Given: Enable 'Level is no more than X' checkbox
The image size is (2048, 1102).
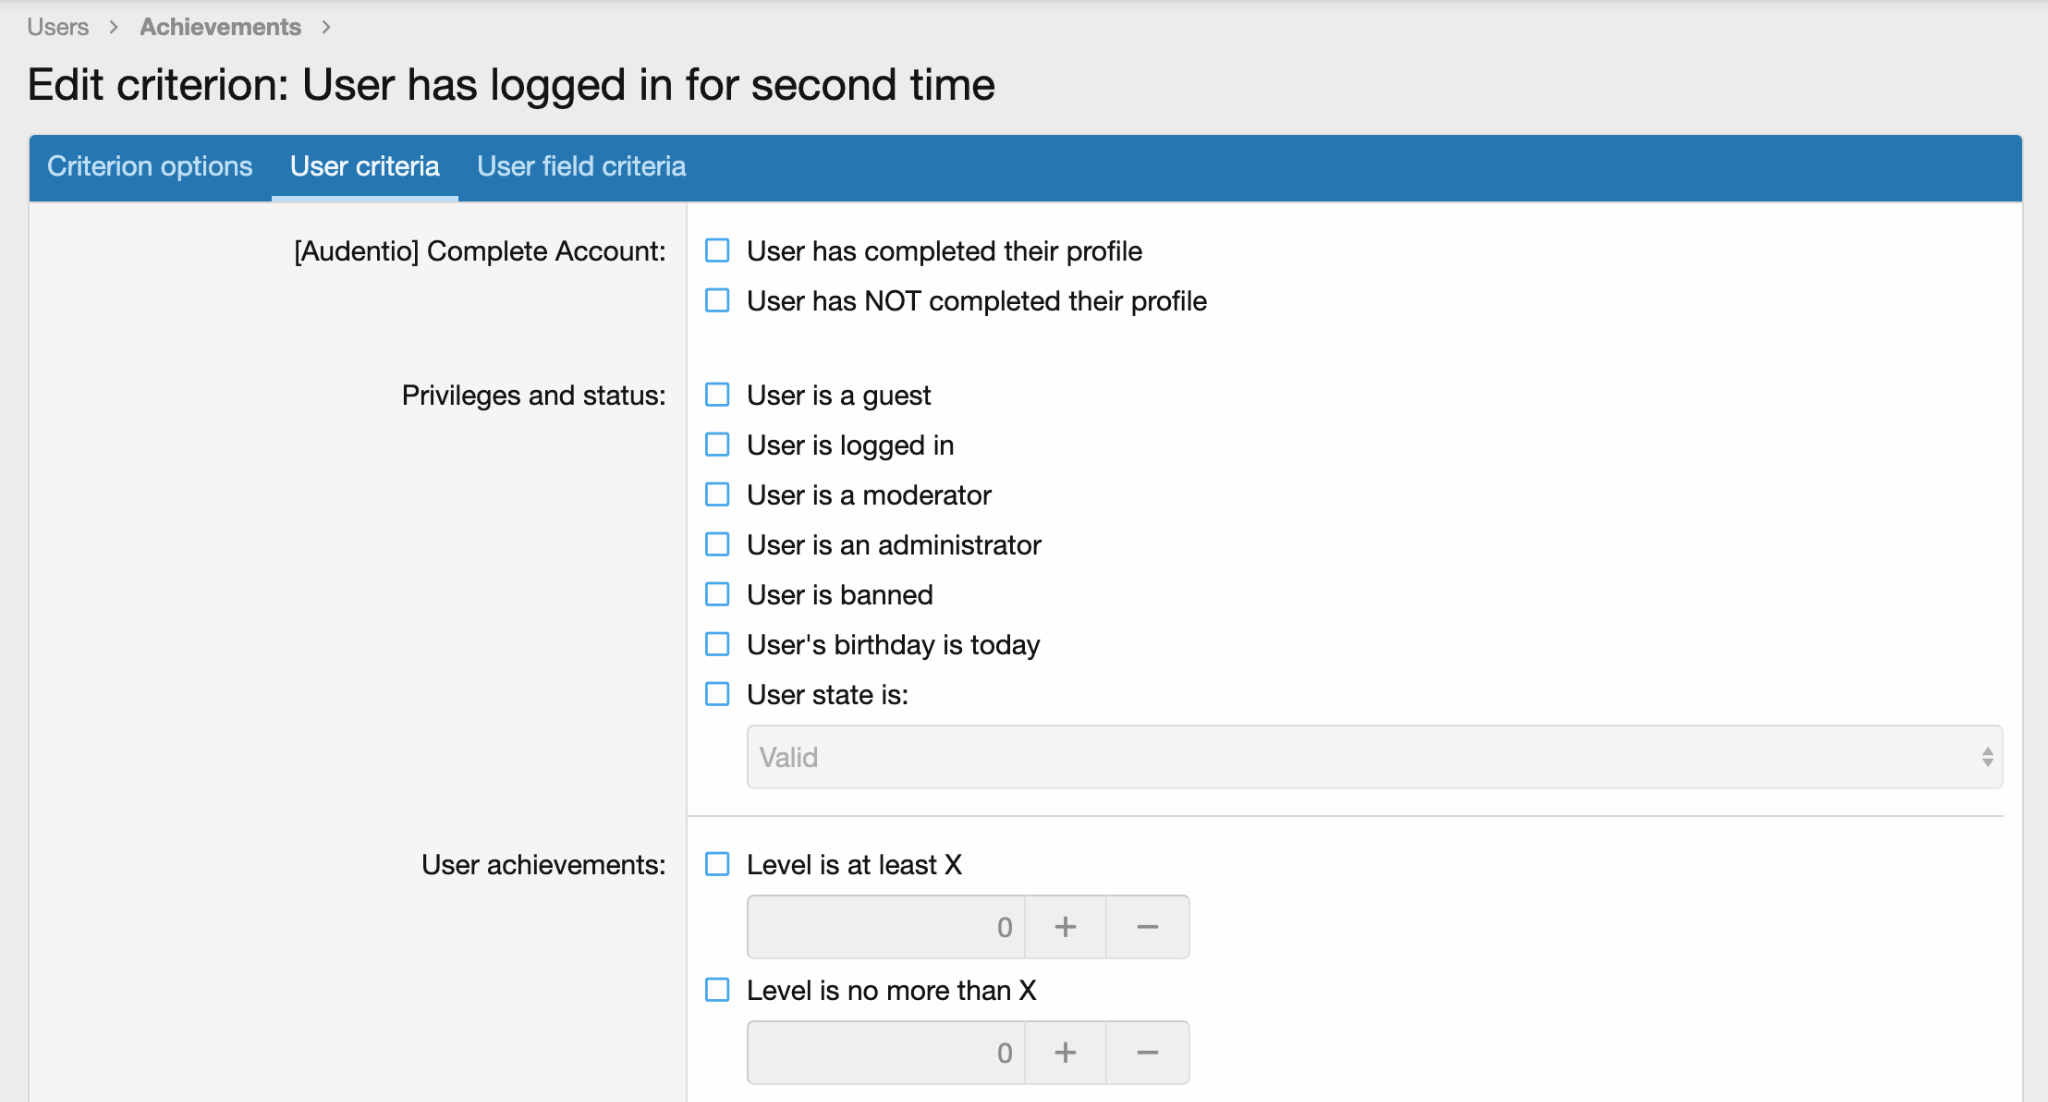Looking at the screenshot, I should point(717,991).
